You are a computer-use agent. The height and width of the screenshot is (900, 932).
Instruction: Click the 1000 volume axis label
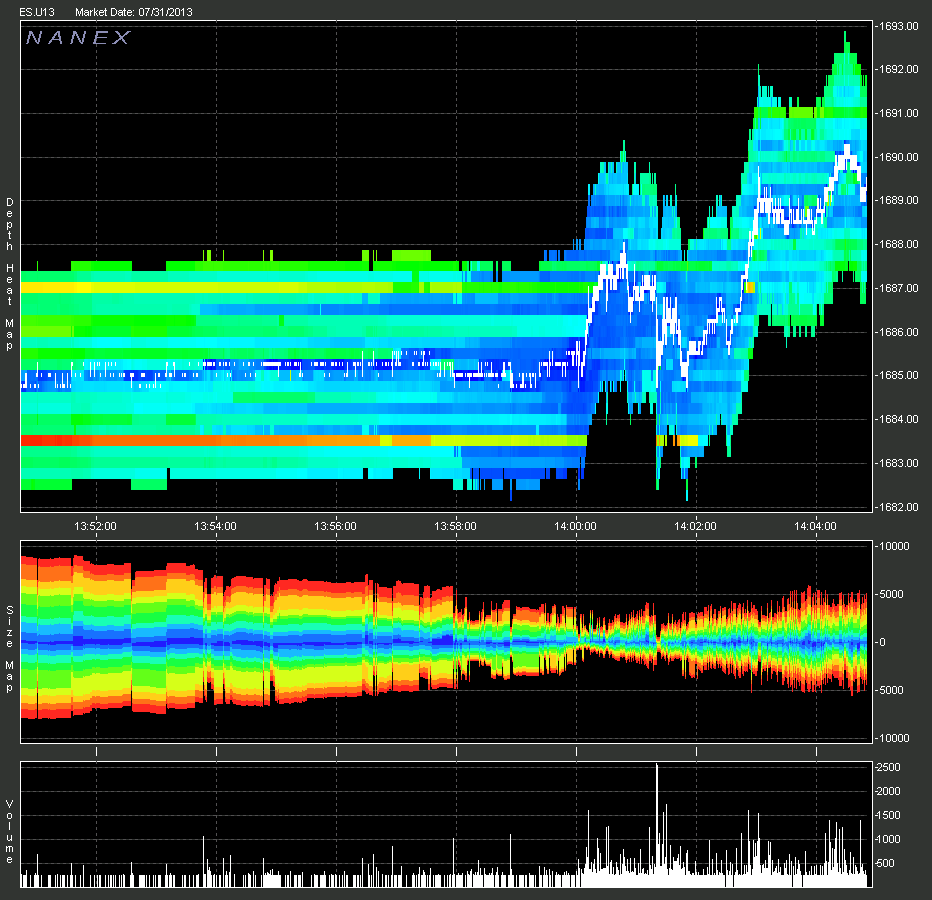click(889, 839)
